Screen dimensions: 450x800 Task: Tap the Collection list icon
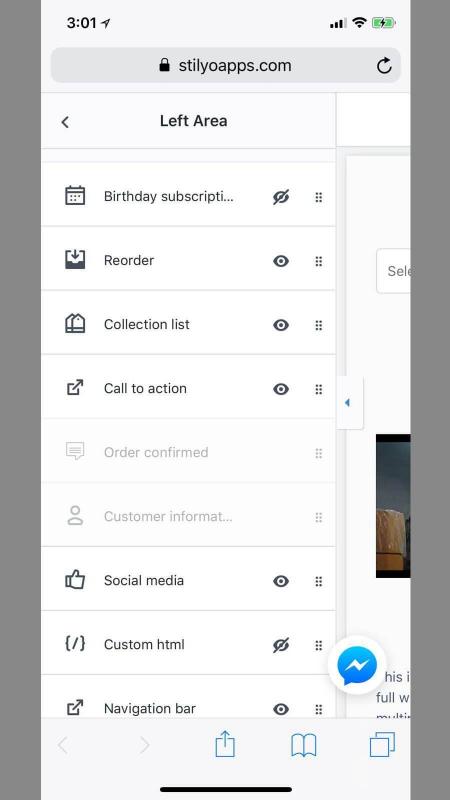[x=75, y=323]
